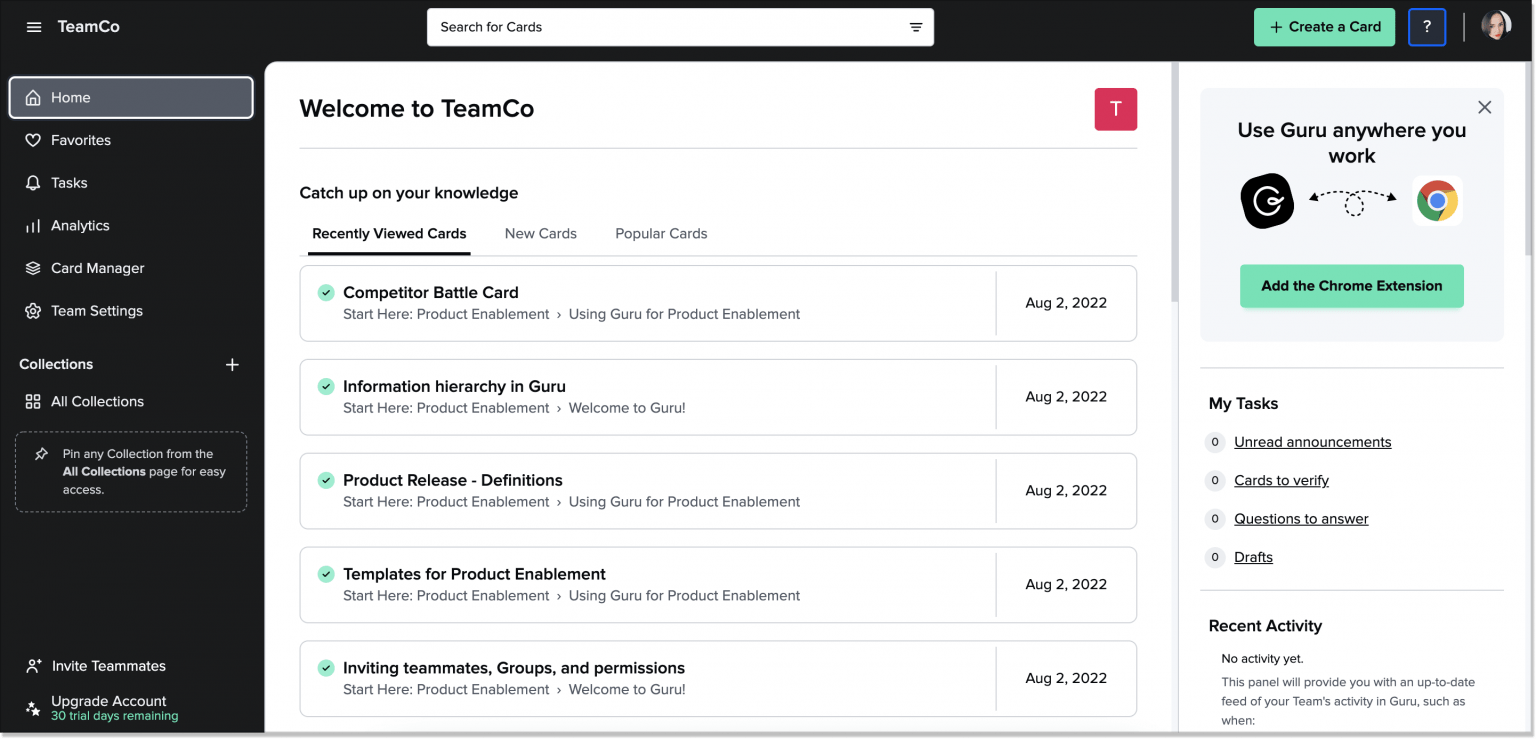Open help via the question mark icon

point(1427,27)
